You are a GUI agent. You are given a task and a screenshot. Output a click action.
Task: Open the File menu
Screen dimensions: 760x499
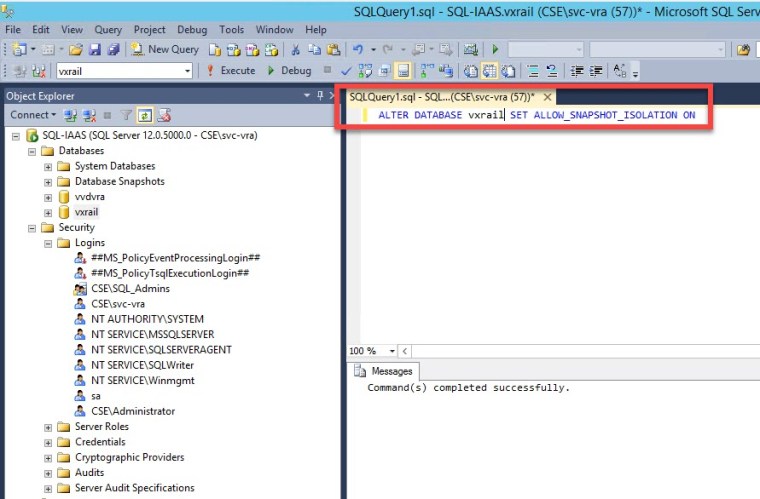[13, 30]
